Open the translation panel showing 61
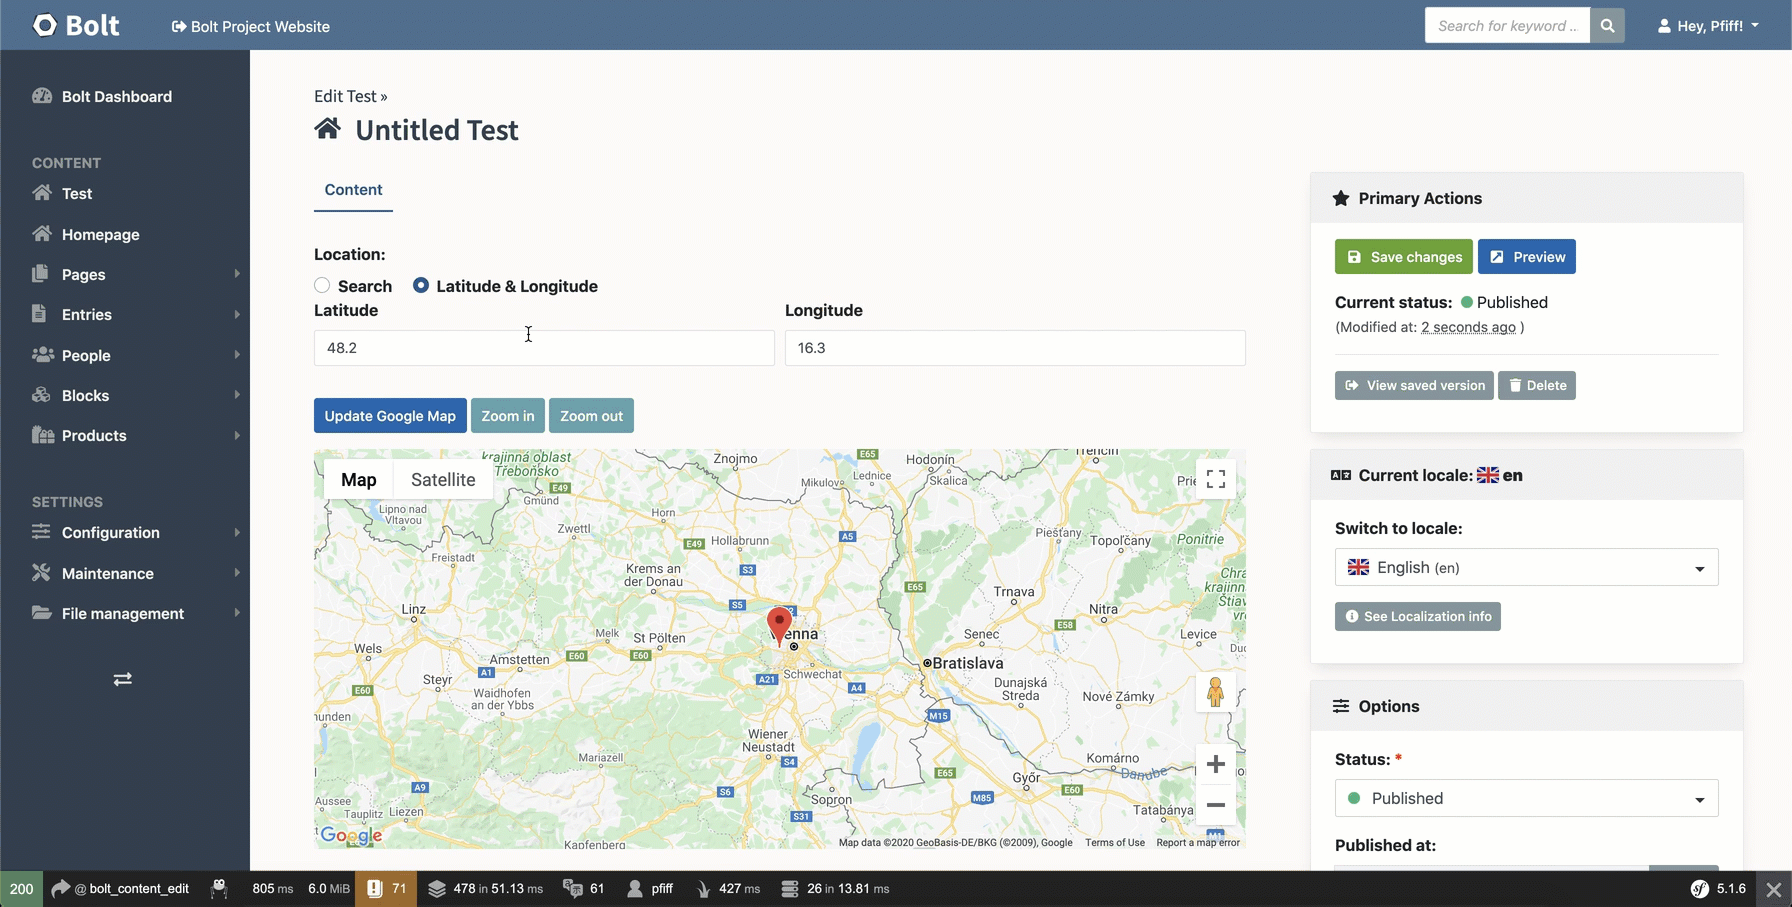The height and width of the screenshot is (907, 1792). click(584, 889)
